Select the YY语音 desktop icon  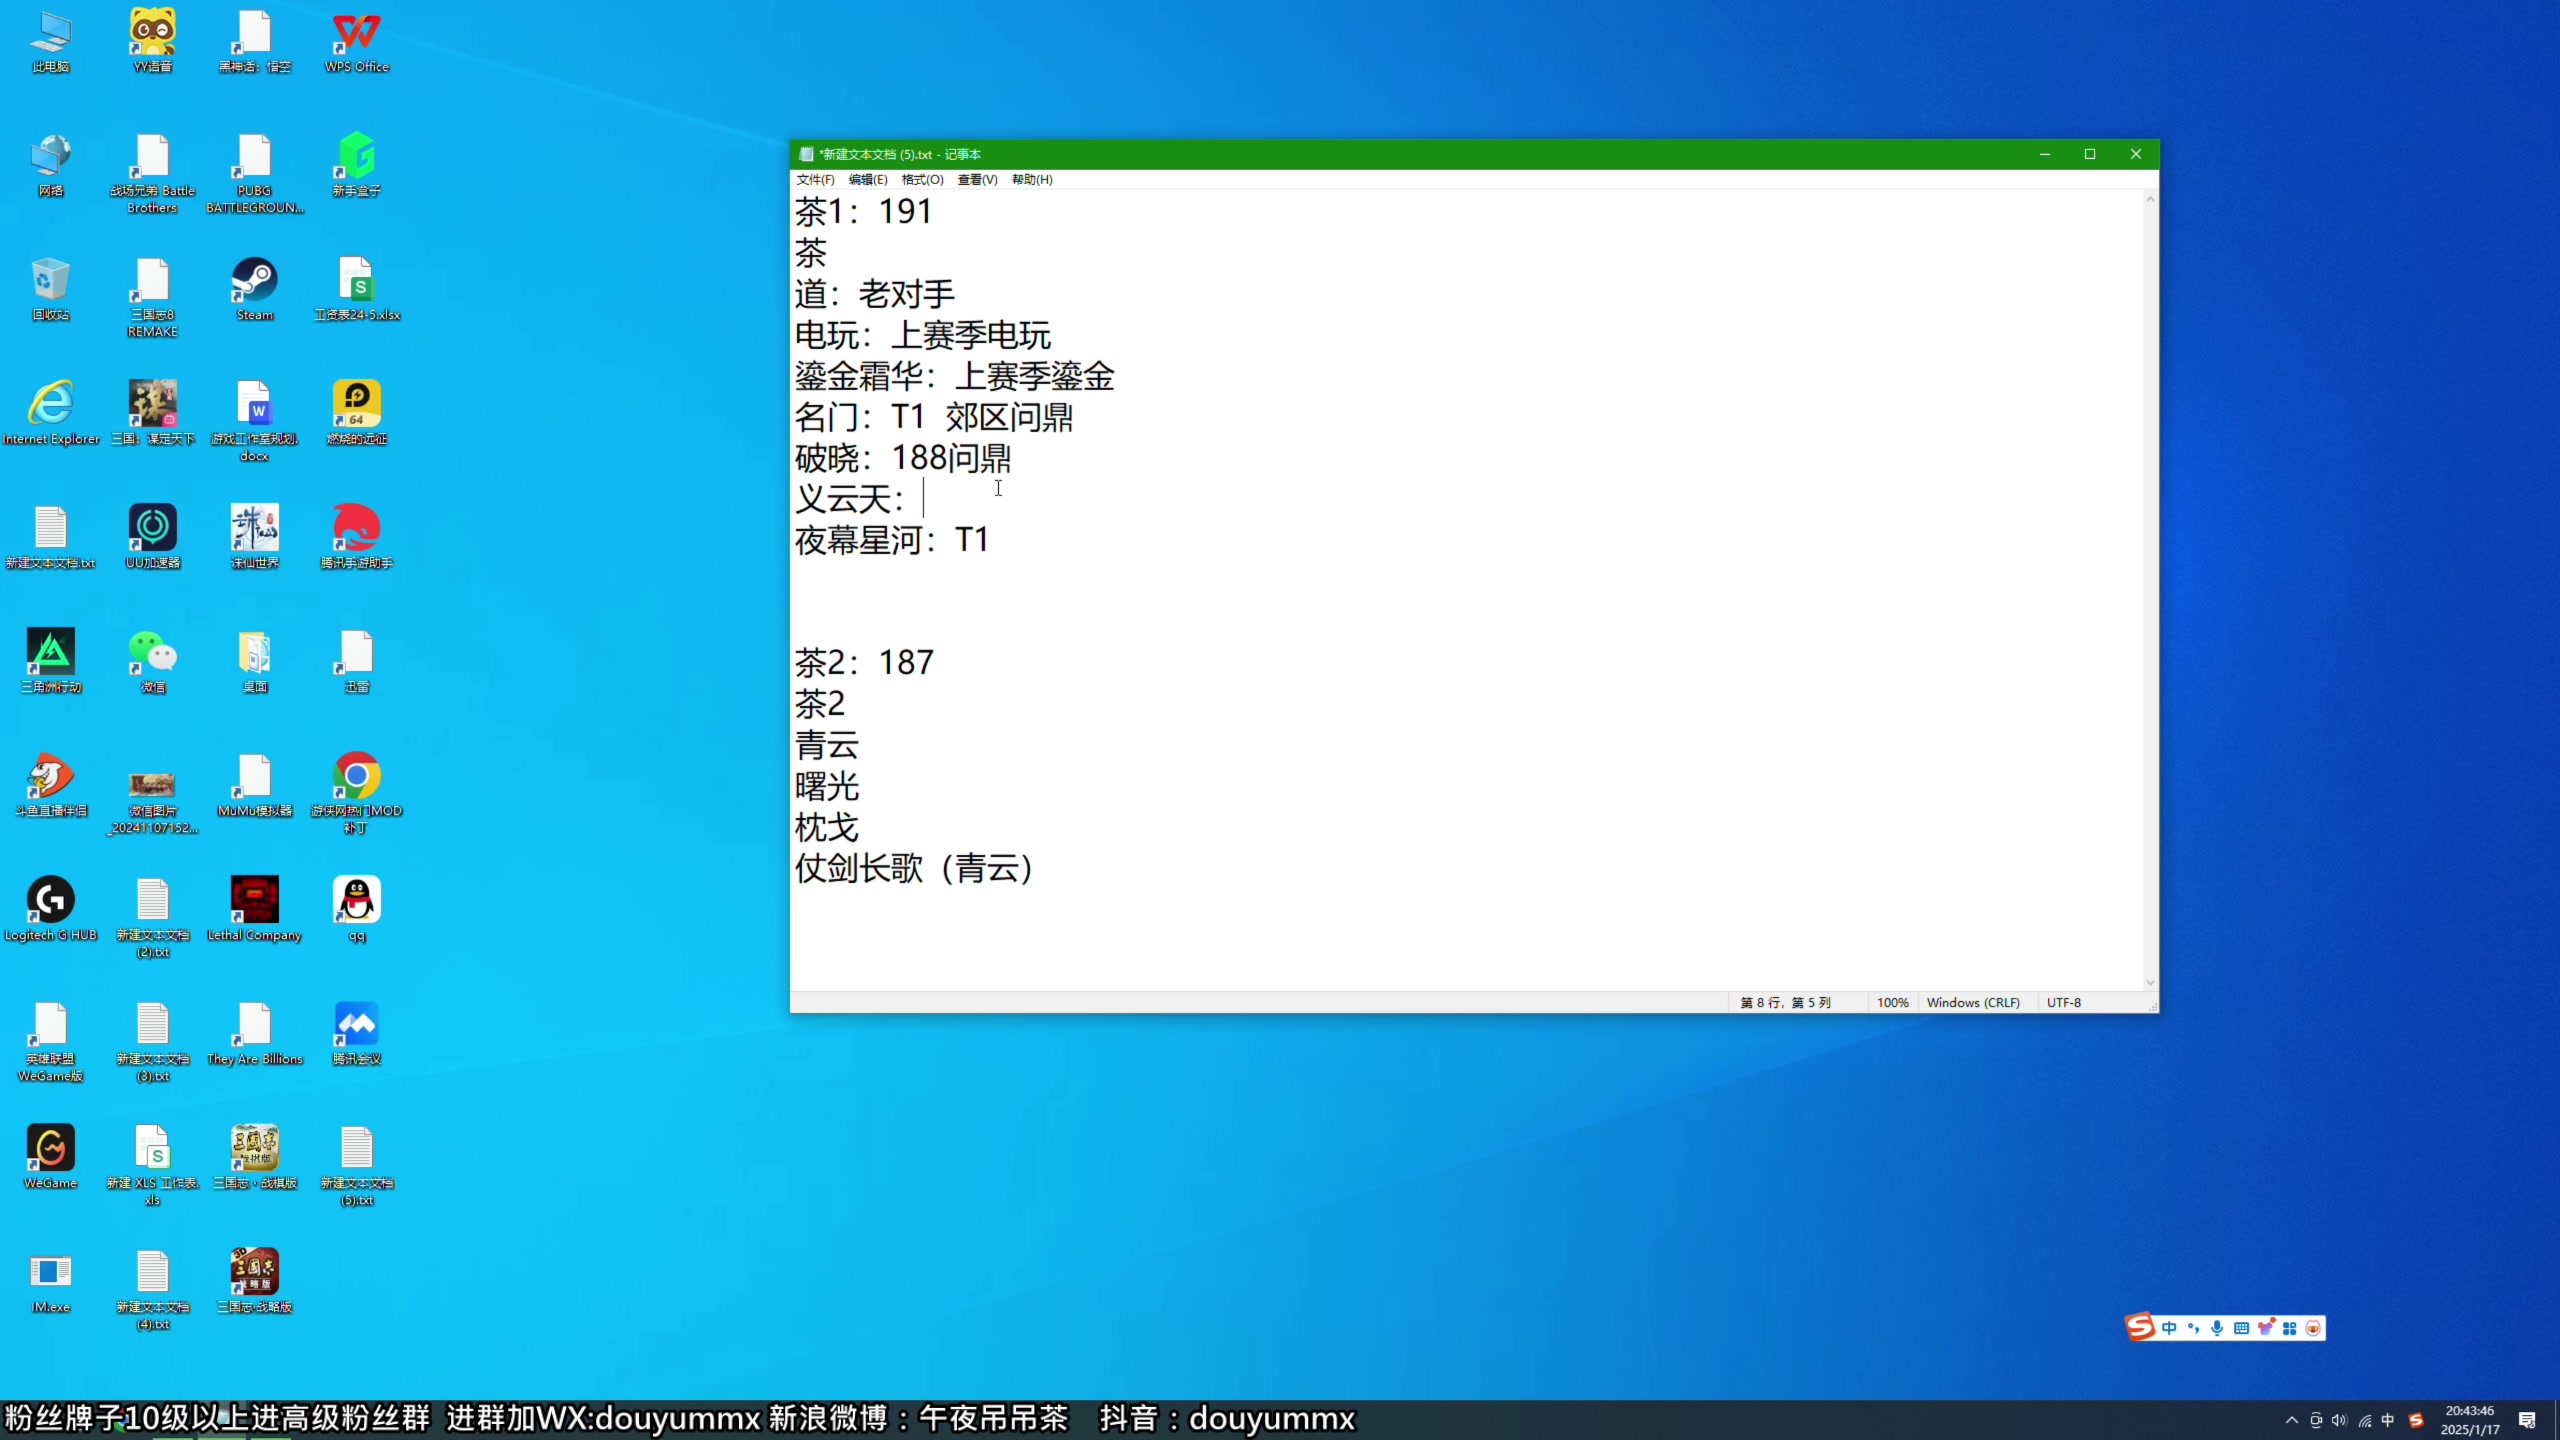(153, 42)
